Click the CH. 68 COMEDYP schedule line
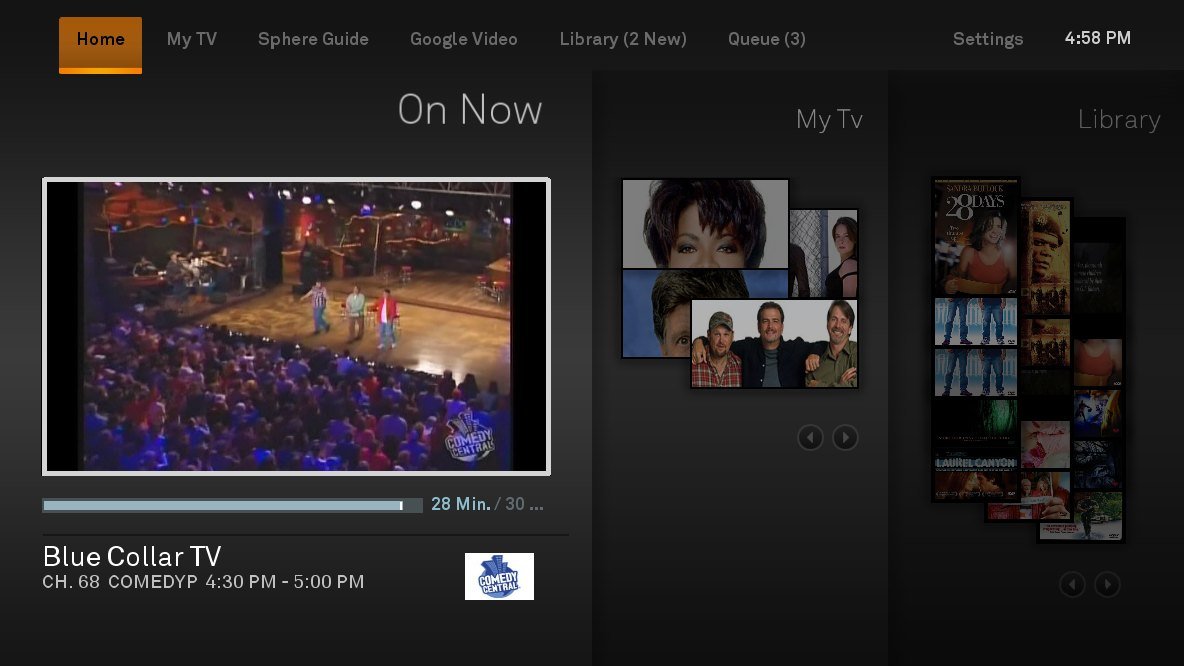This screenshot has width=1184, height=666. point(203,582)
